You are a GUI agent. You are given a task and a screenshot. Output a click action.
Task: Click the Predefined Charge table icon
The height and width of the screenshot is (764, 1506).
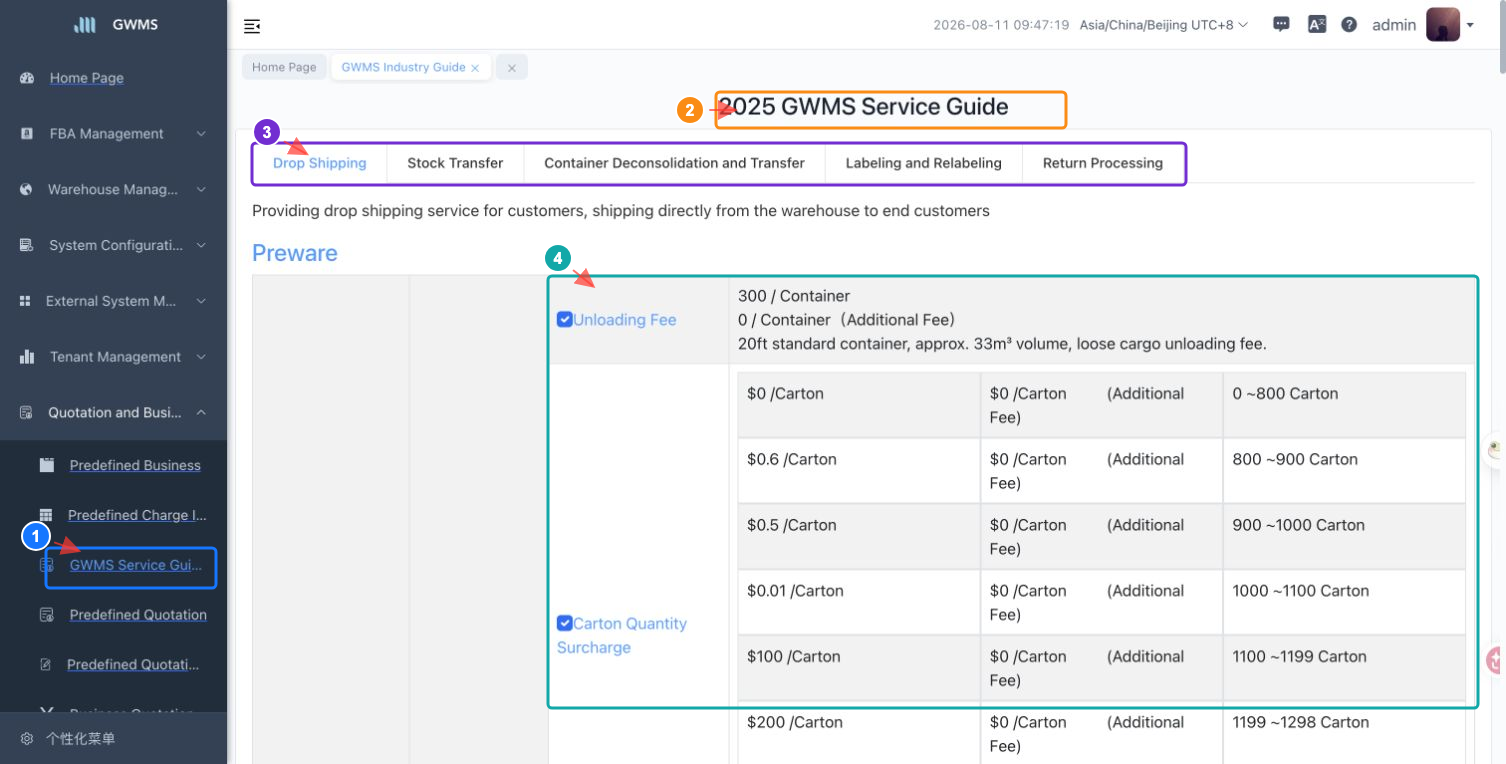tap(46, 515)
